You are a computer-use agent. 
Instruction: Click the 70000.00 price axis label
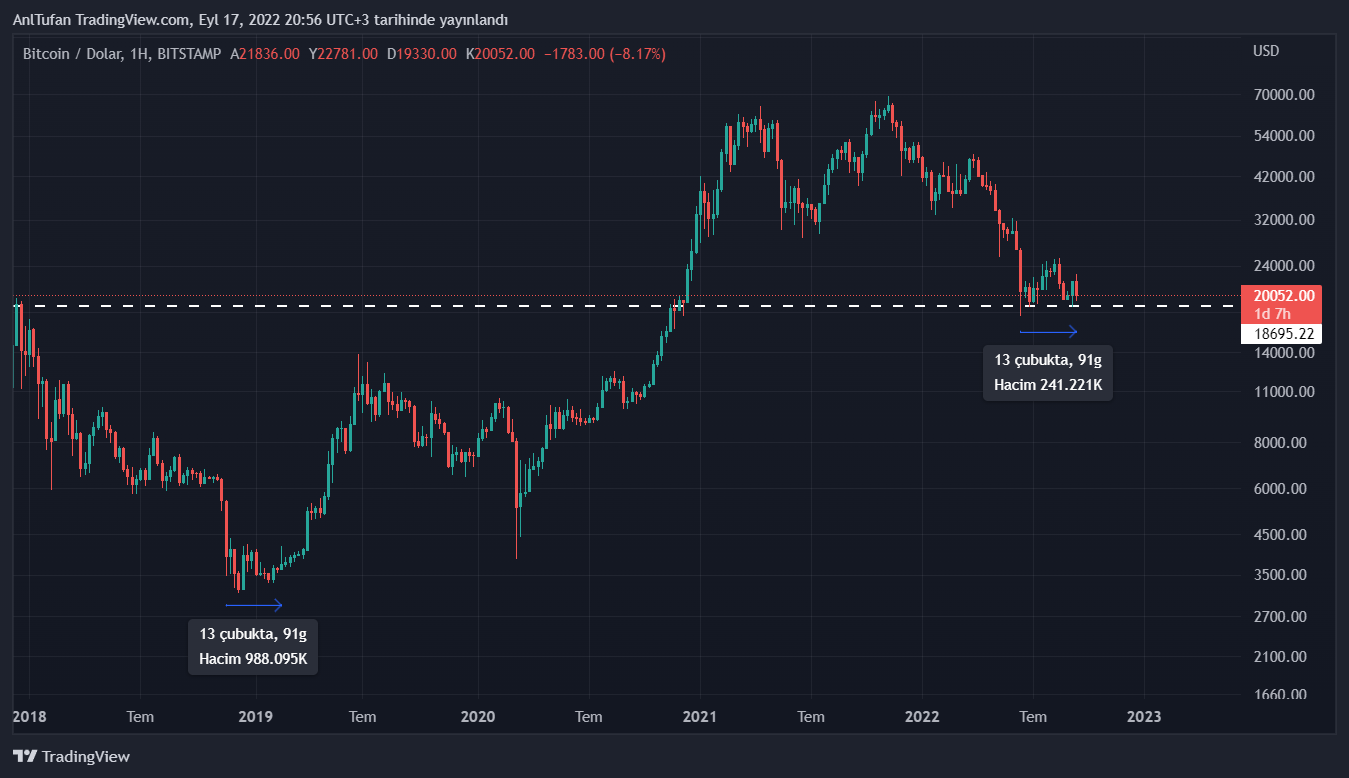tap(1285, 95)
